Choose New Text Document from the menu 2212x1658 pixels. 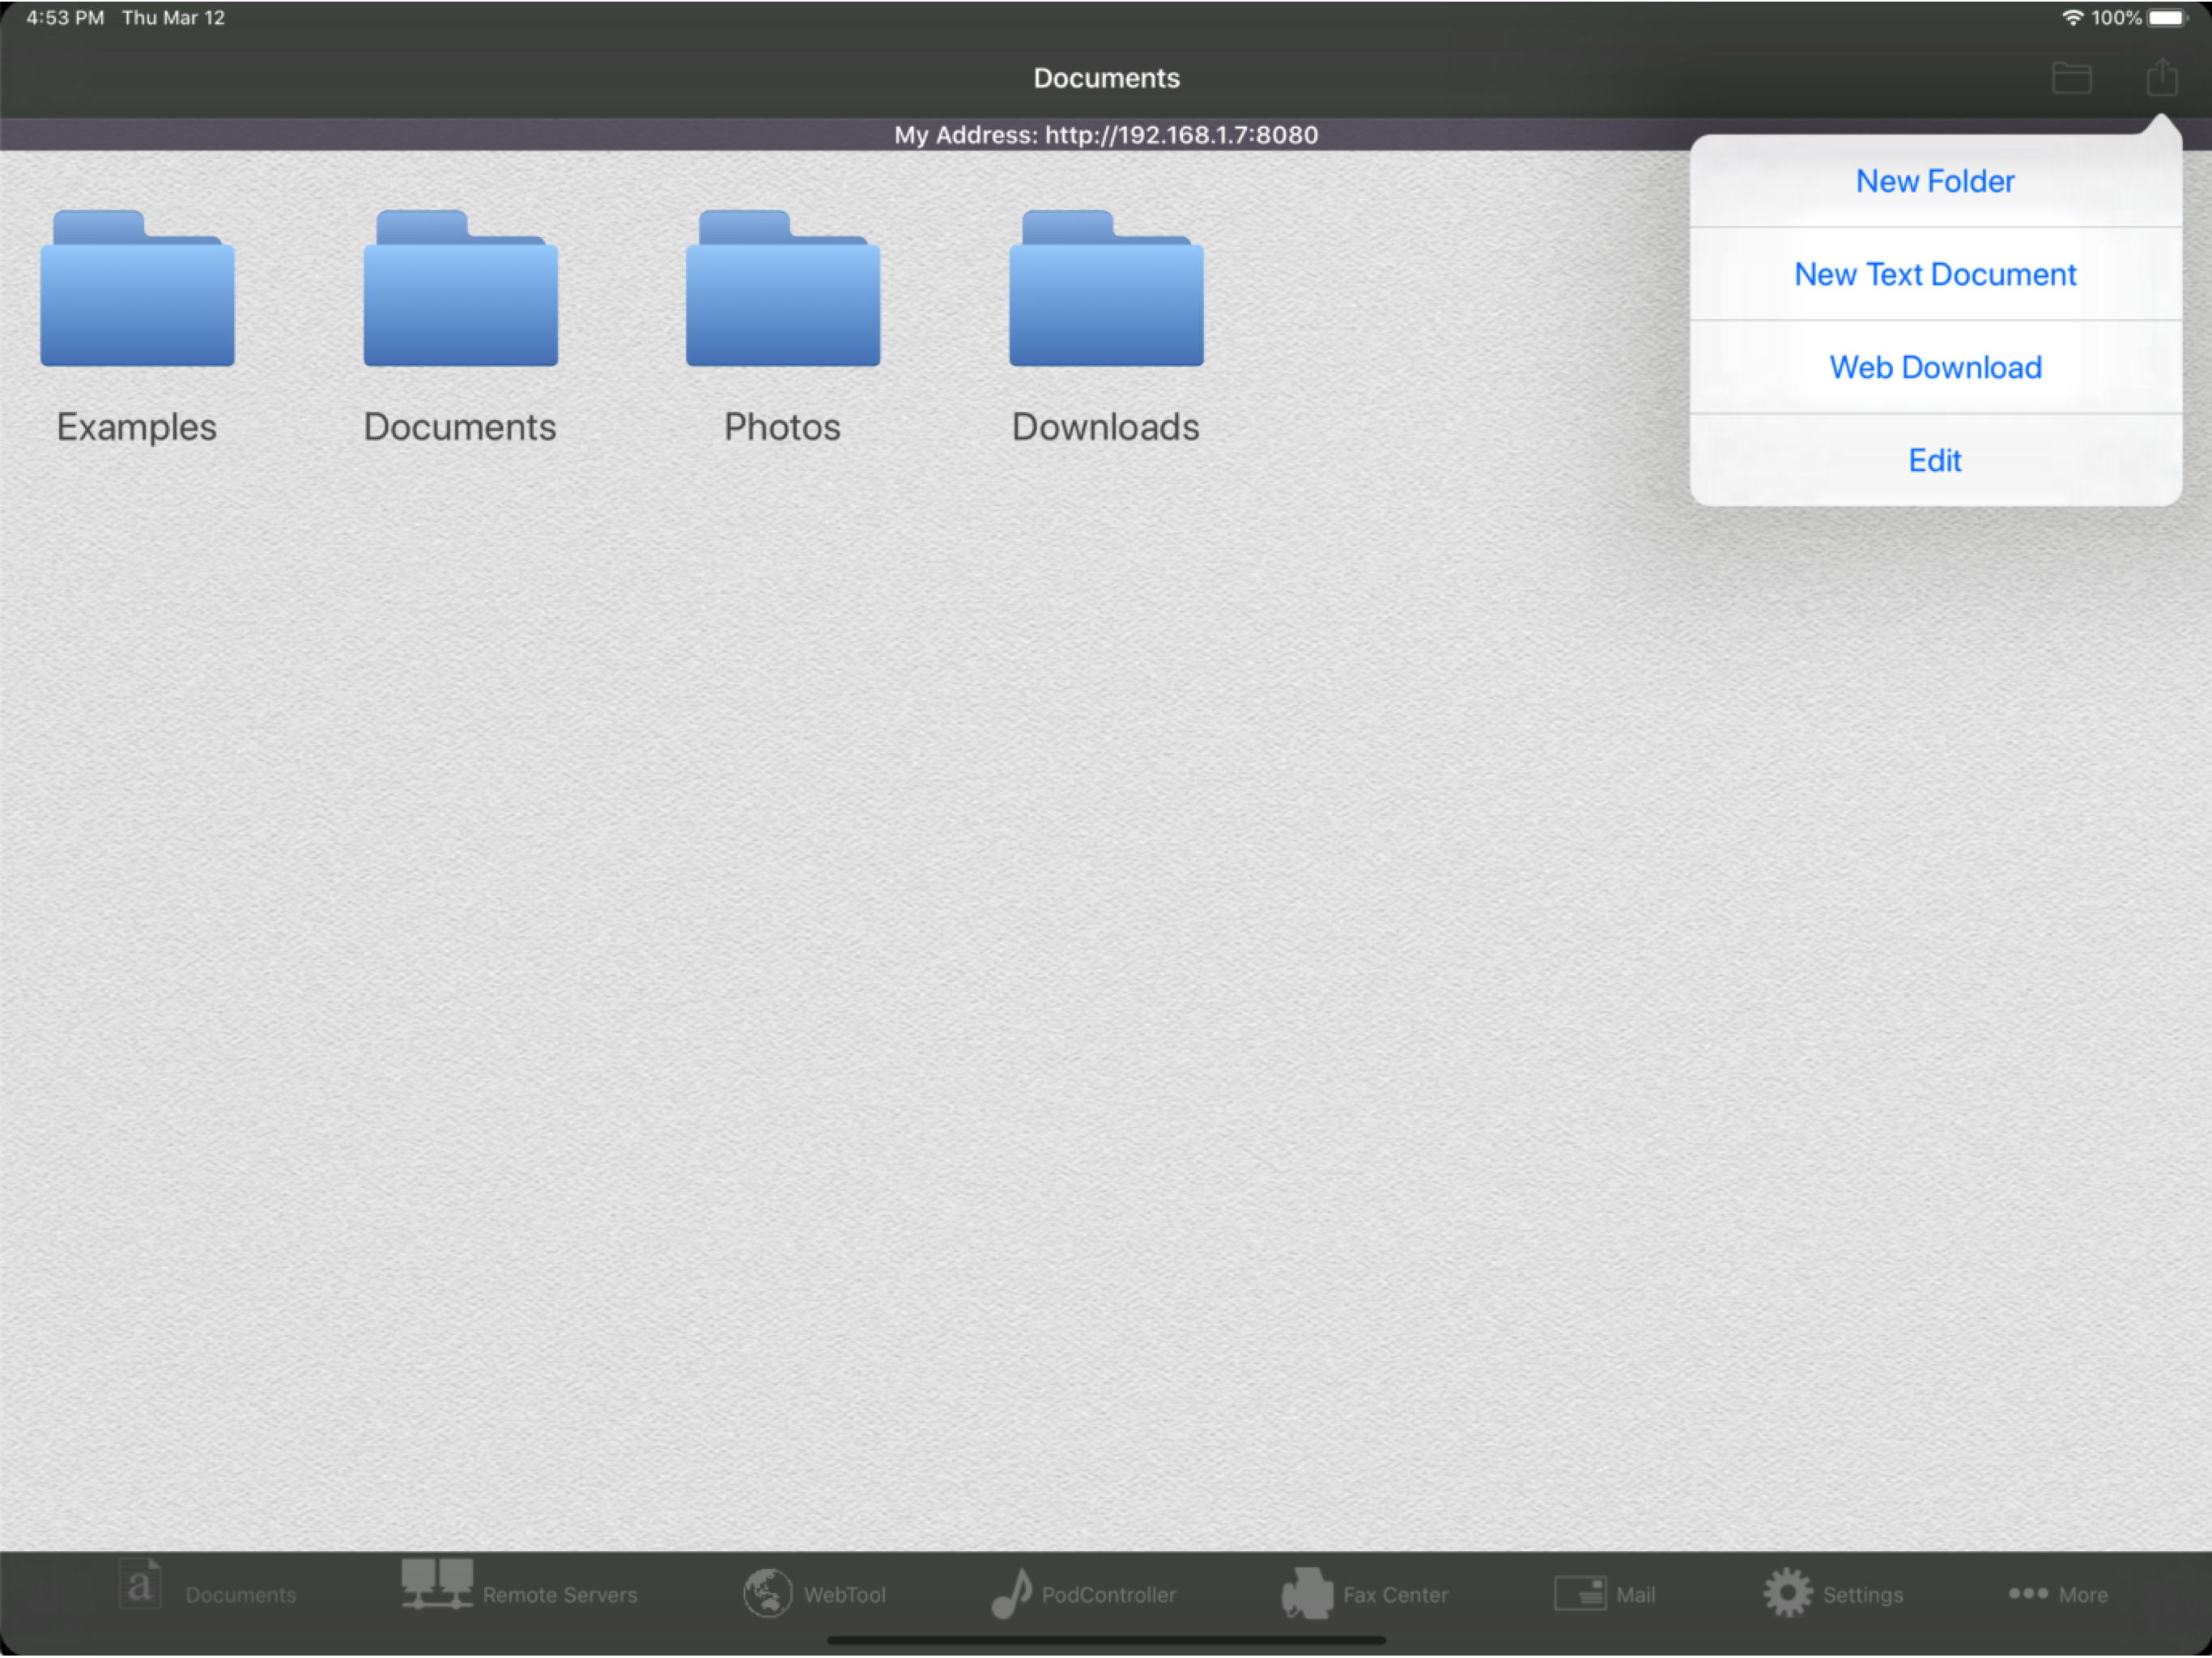[1934, 274]
